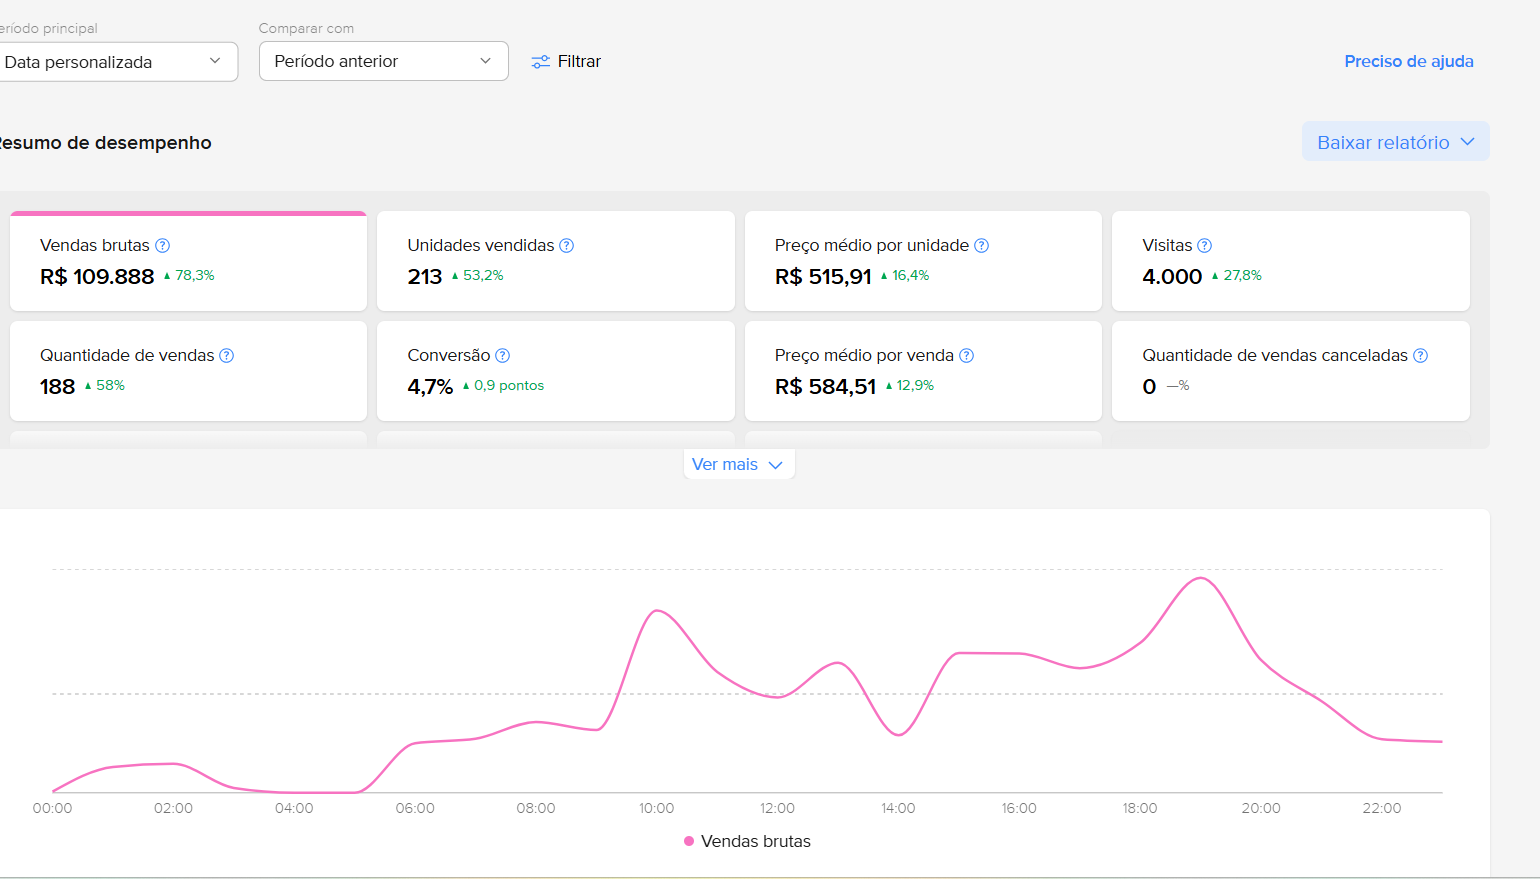
Task: Open the Data personalizada period dropdown
Action: 118,62
